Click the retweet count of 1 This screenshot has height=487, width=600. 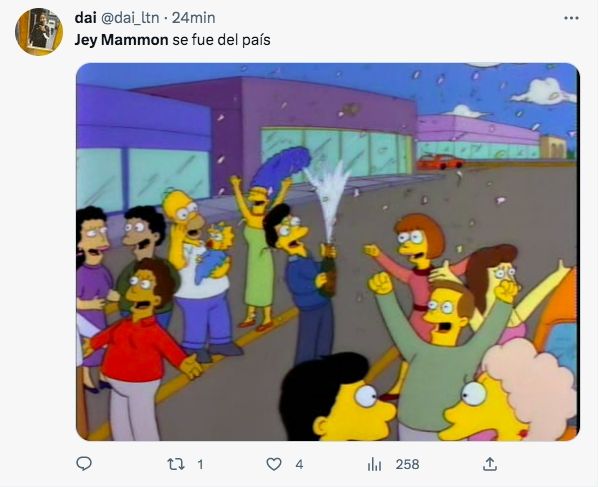coord(200,464)
